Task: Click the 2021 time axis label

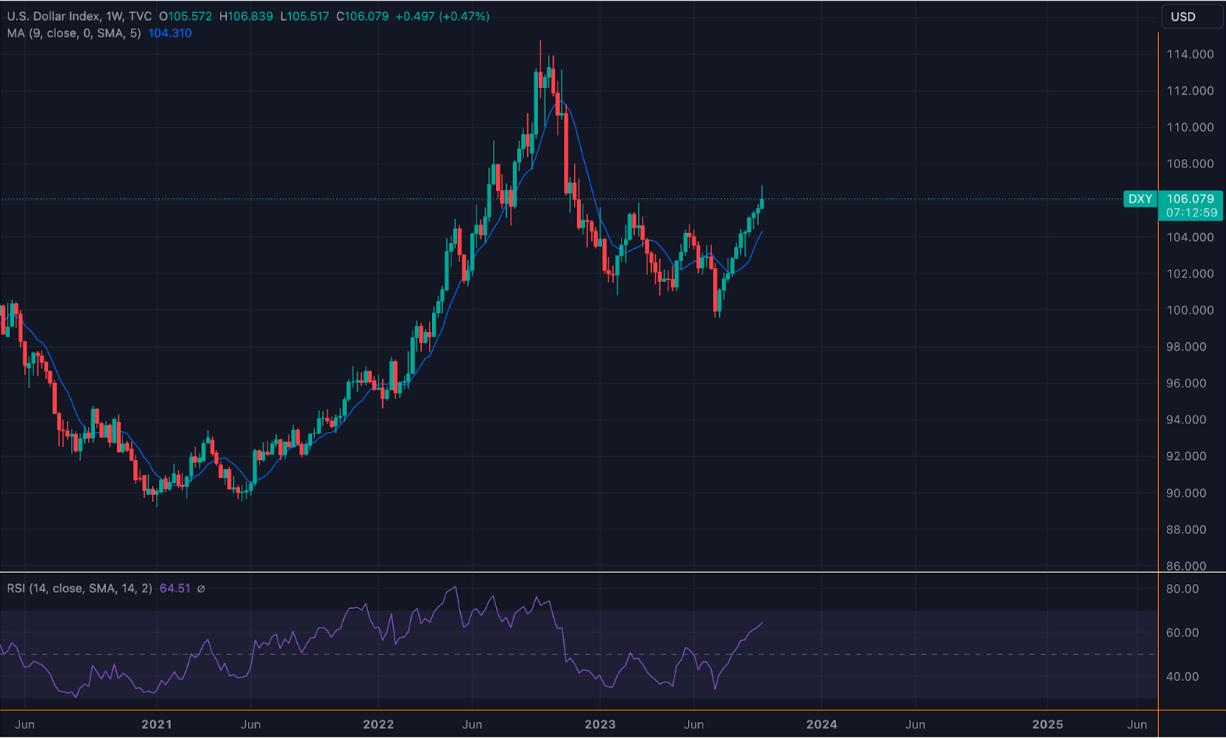Action: [x=156, y=724]
